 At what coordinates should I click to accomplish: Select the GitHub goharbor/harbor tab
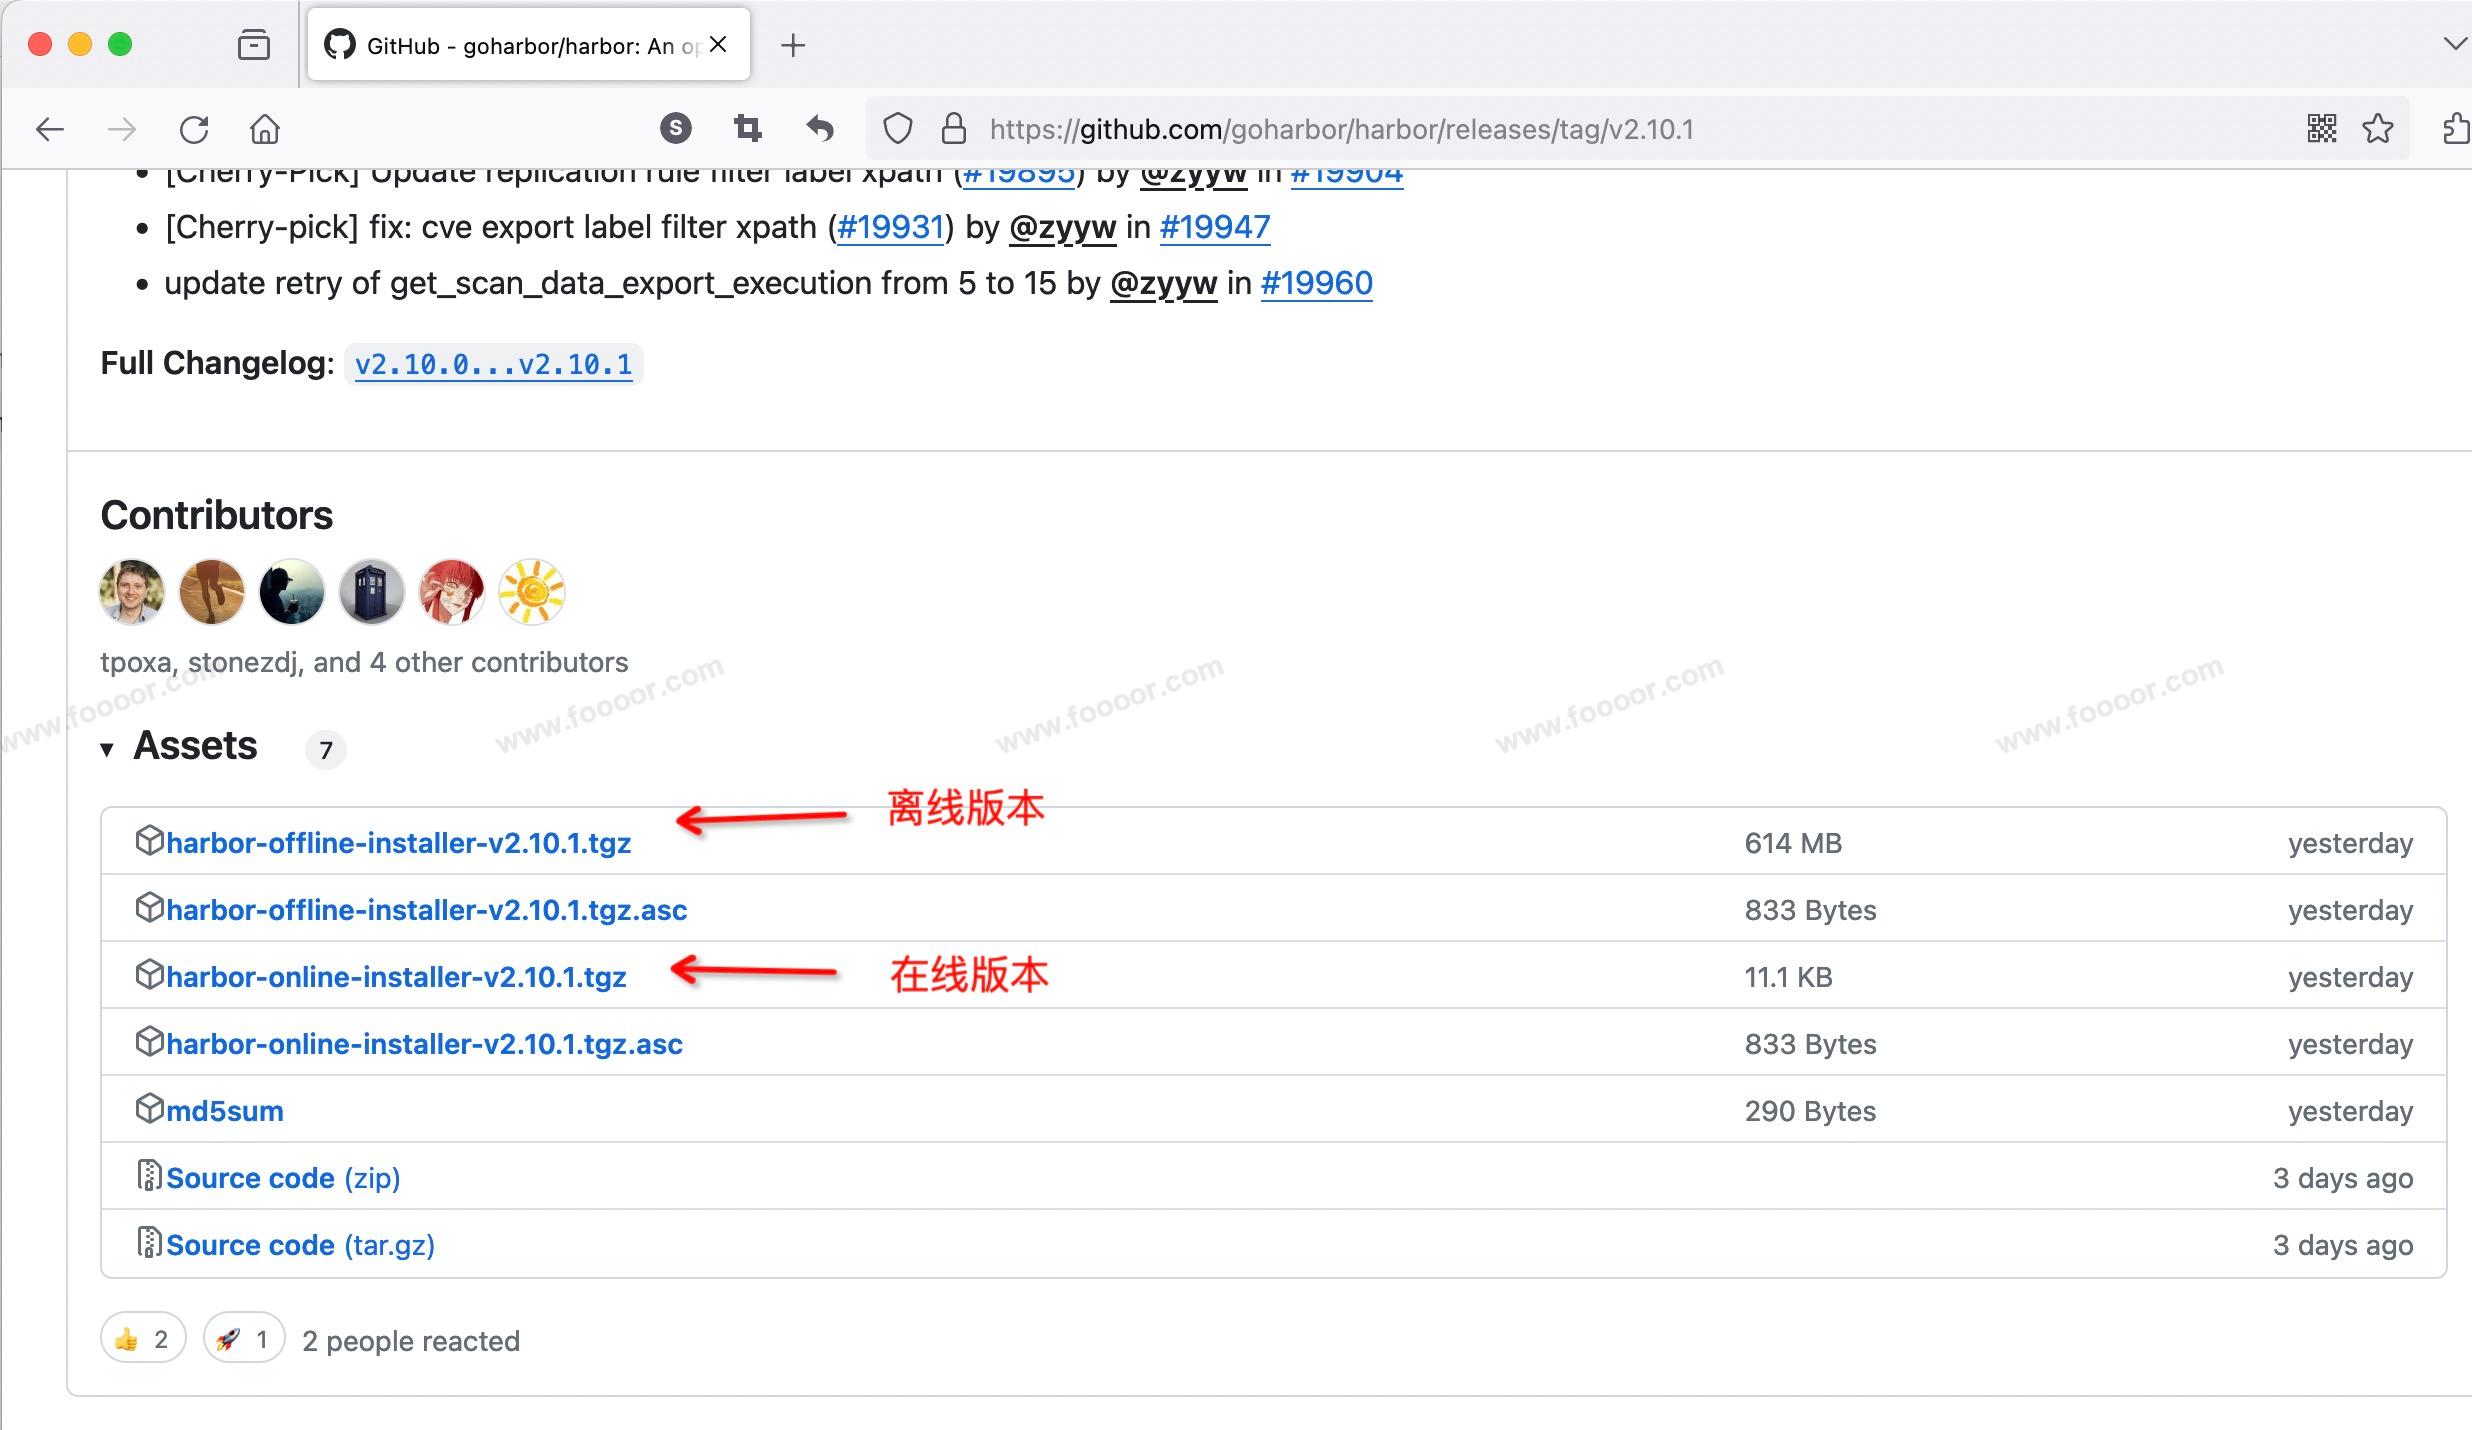(520, 46)
